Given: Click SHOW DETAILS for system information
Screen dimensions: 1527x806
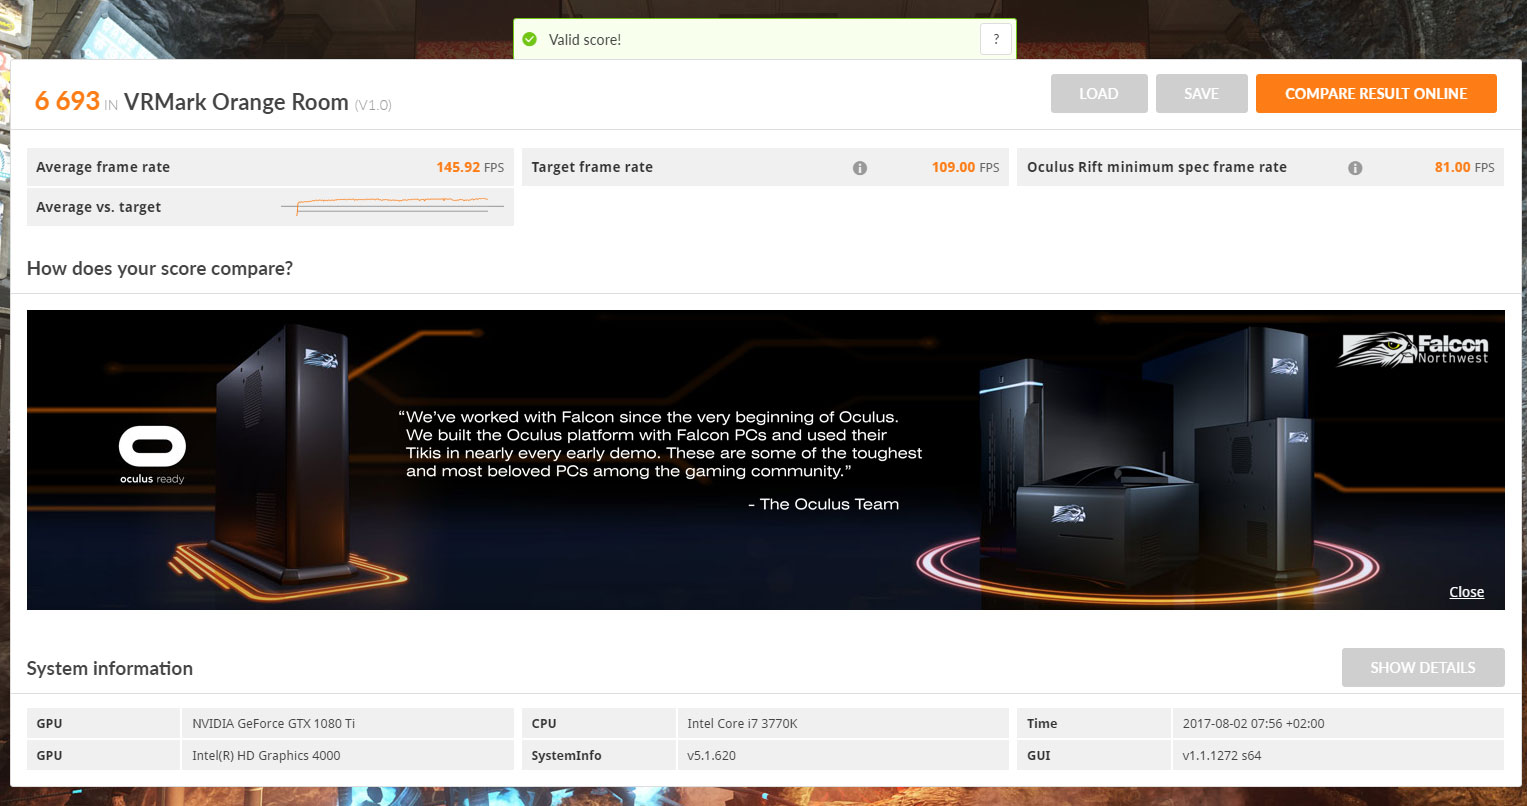Looking at the screenshot, I should [1423, 667].
